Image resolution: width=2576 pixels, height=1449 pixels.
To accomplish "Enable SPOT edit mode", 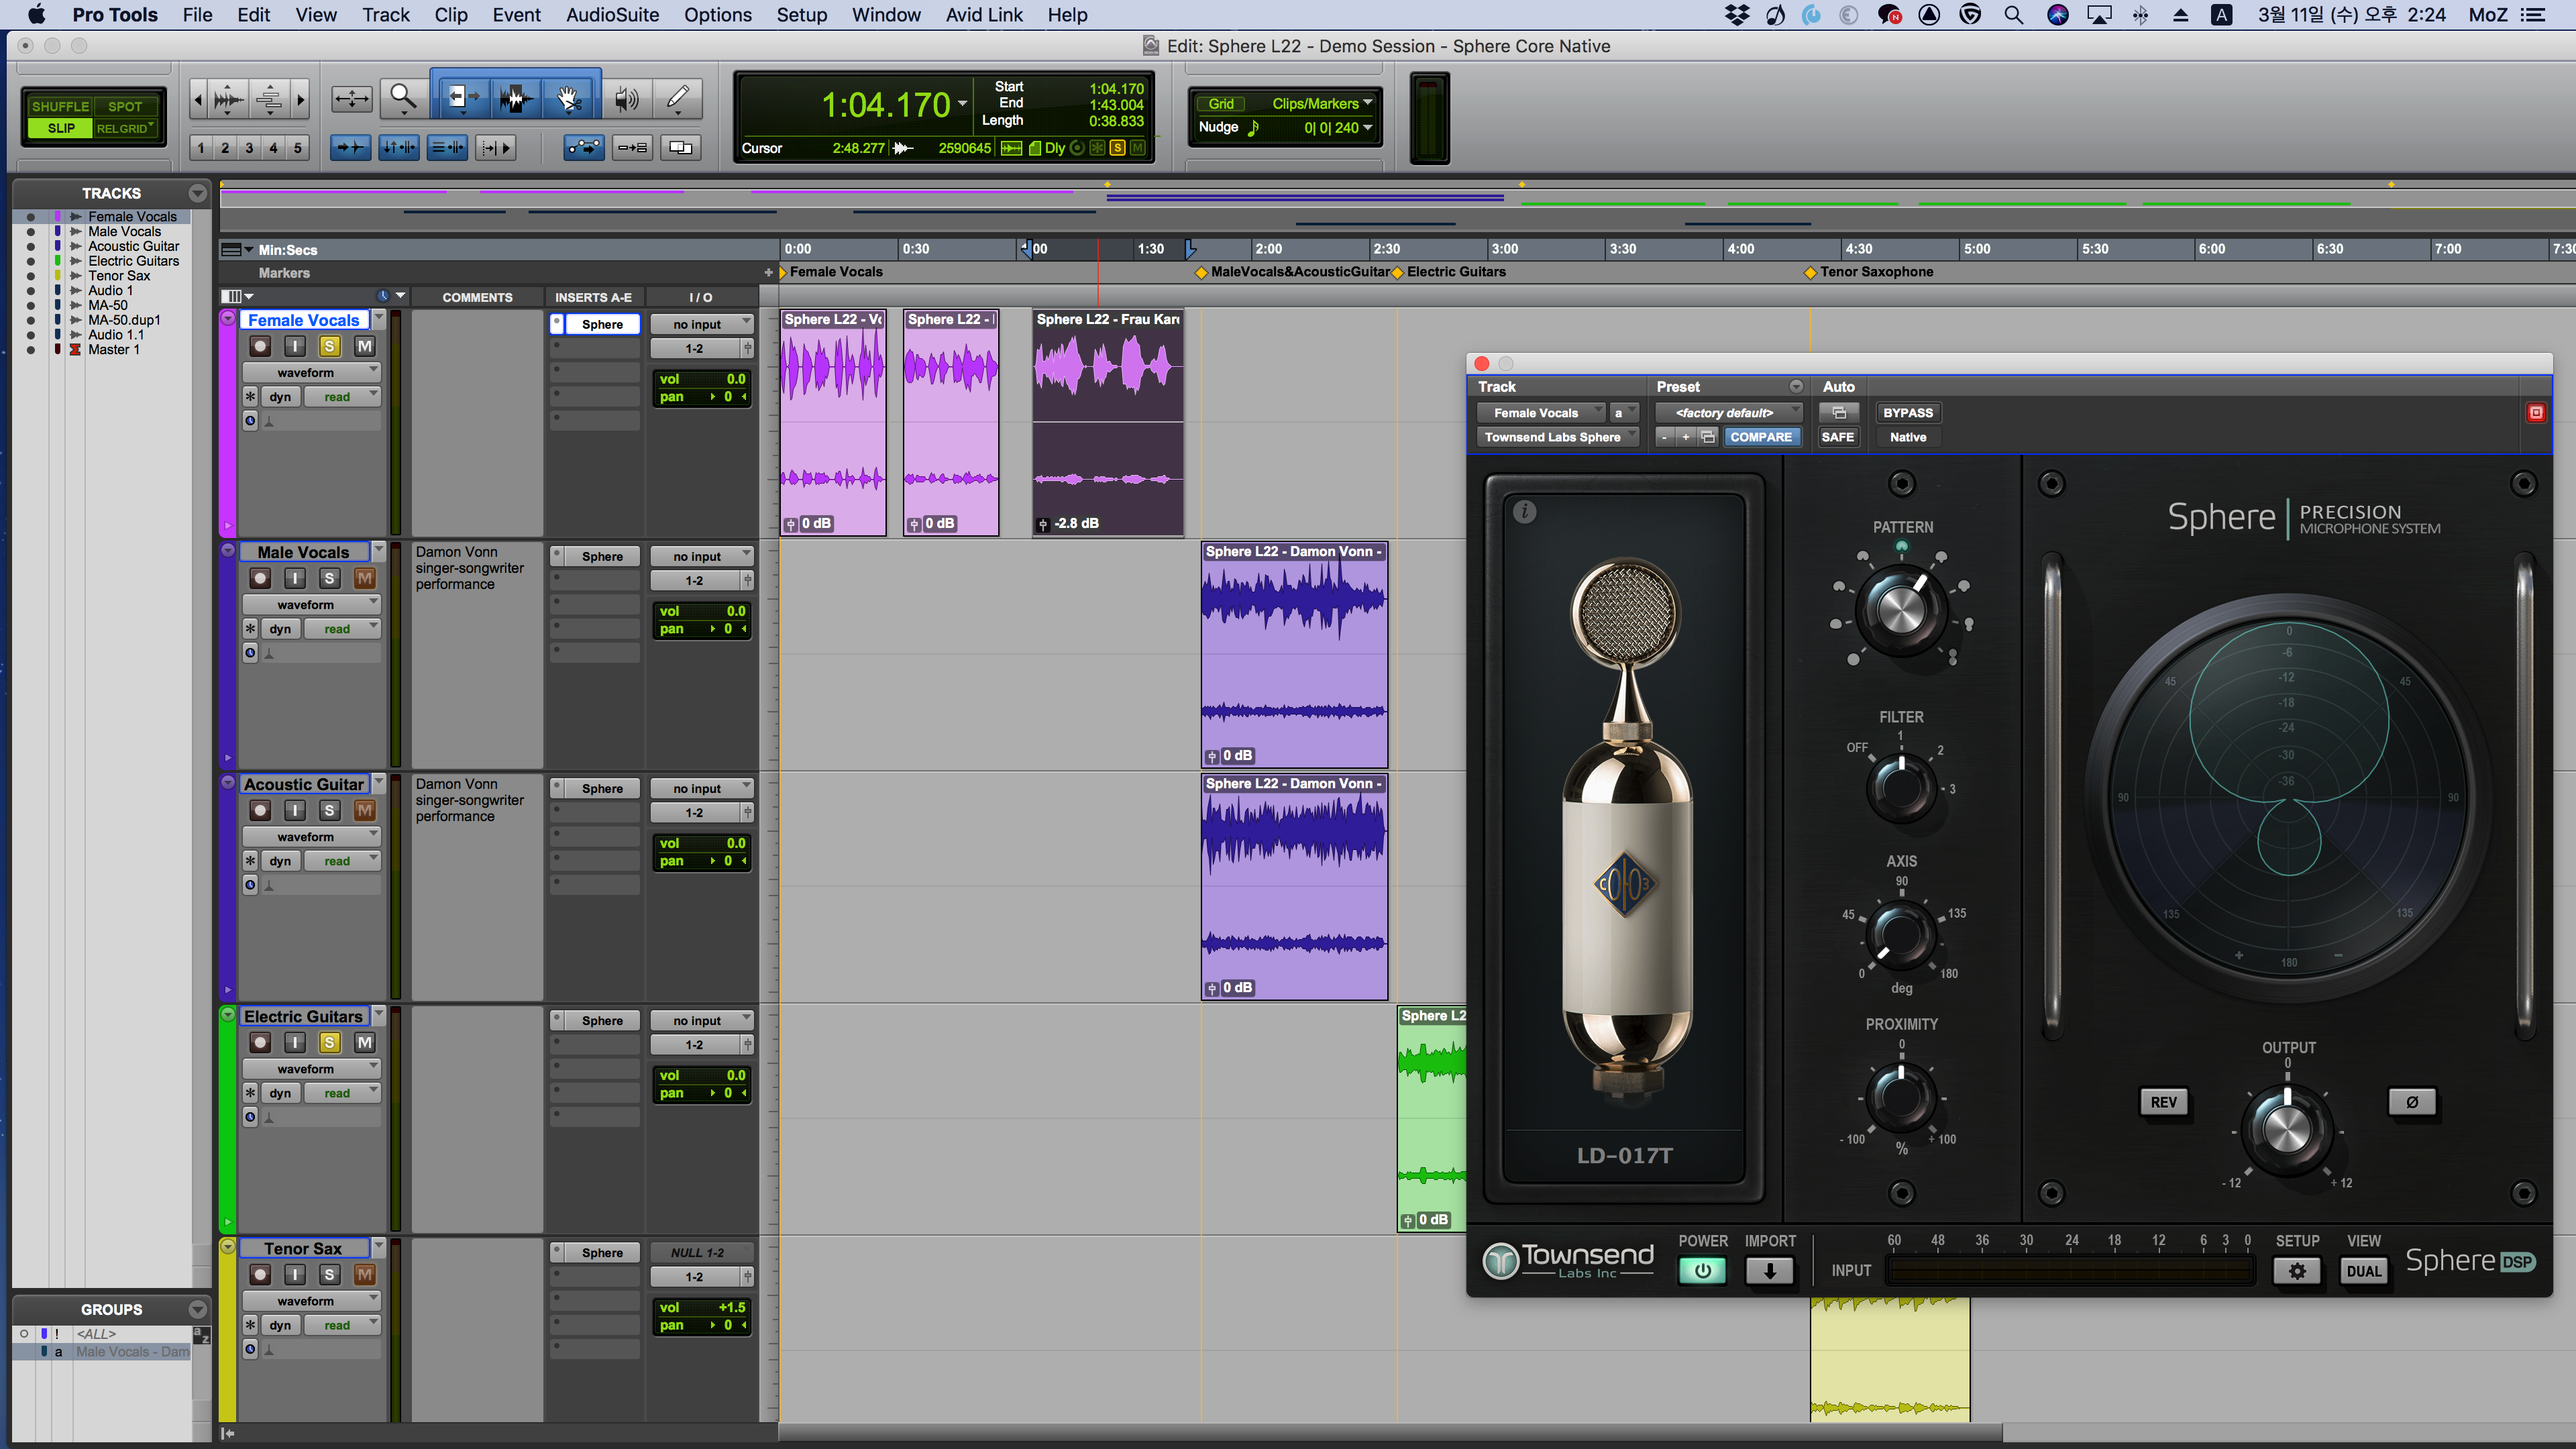I will (x=125, y=106).
